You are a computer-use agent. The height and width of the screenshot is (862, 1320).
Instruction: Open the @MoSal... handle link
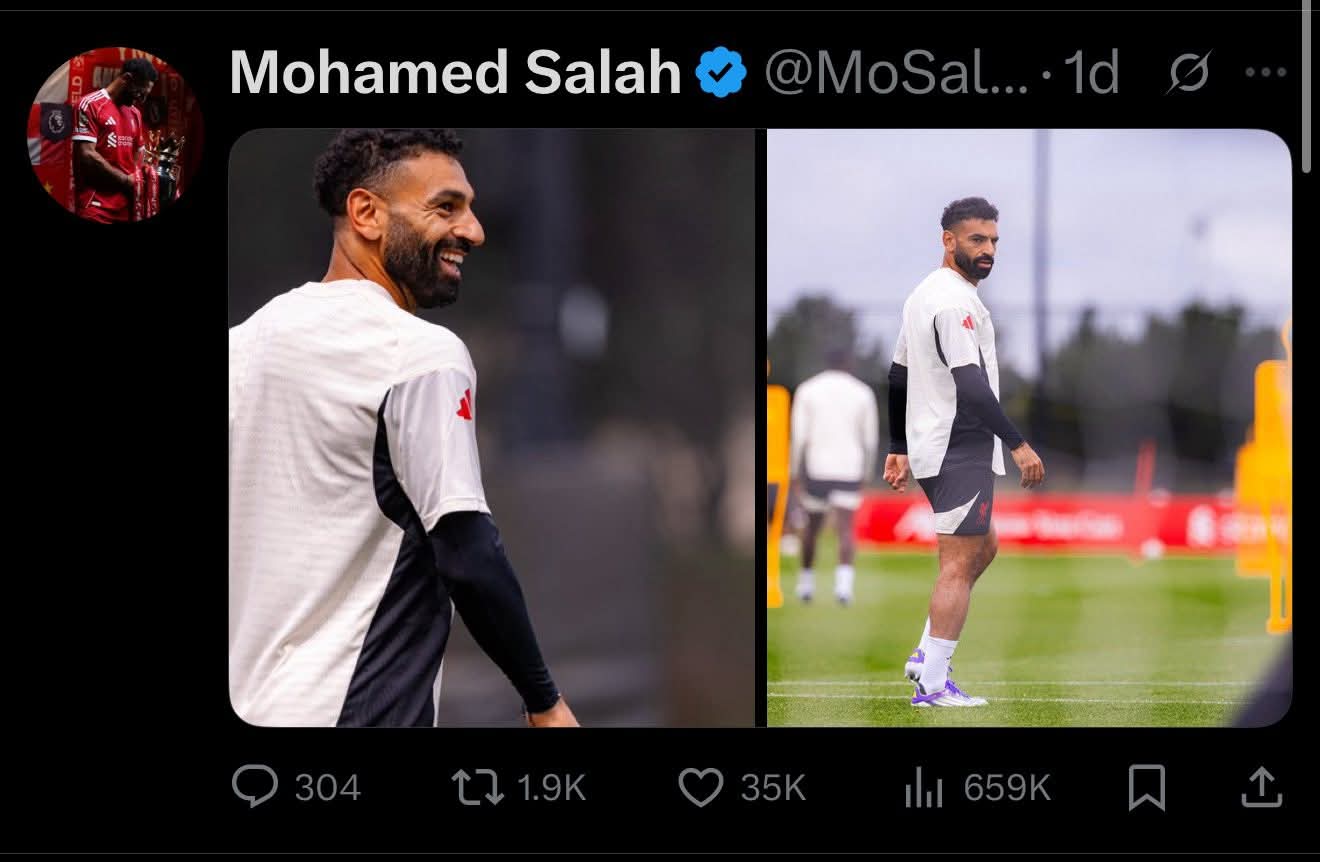(x=896, y=72)
